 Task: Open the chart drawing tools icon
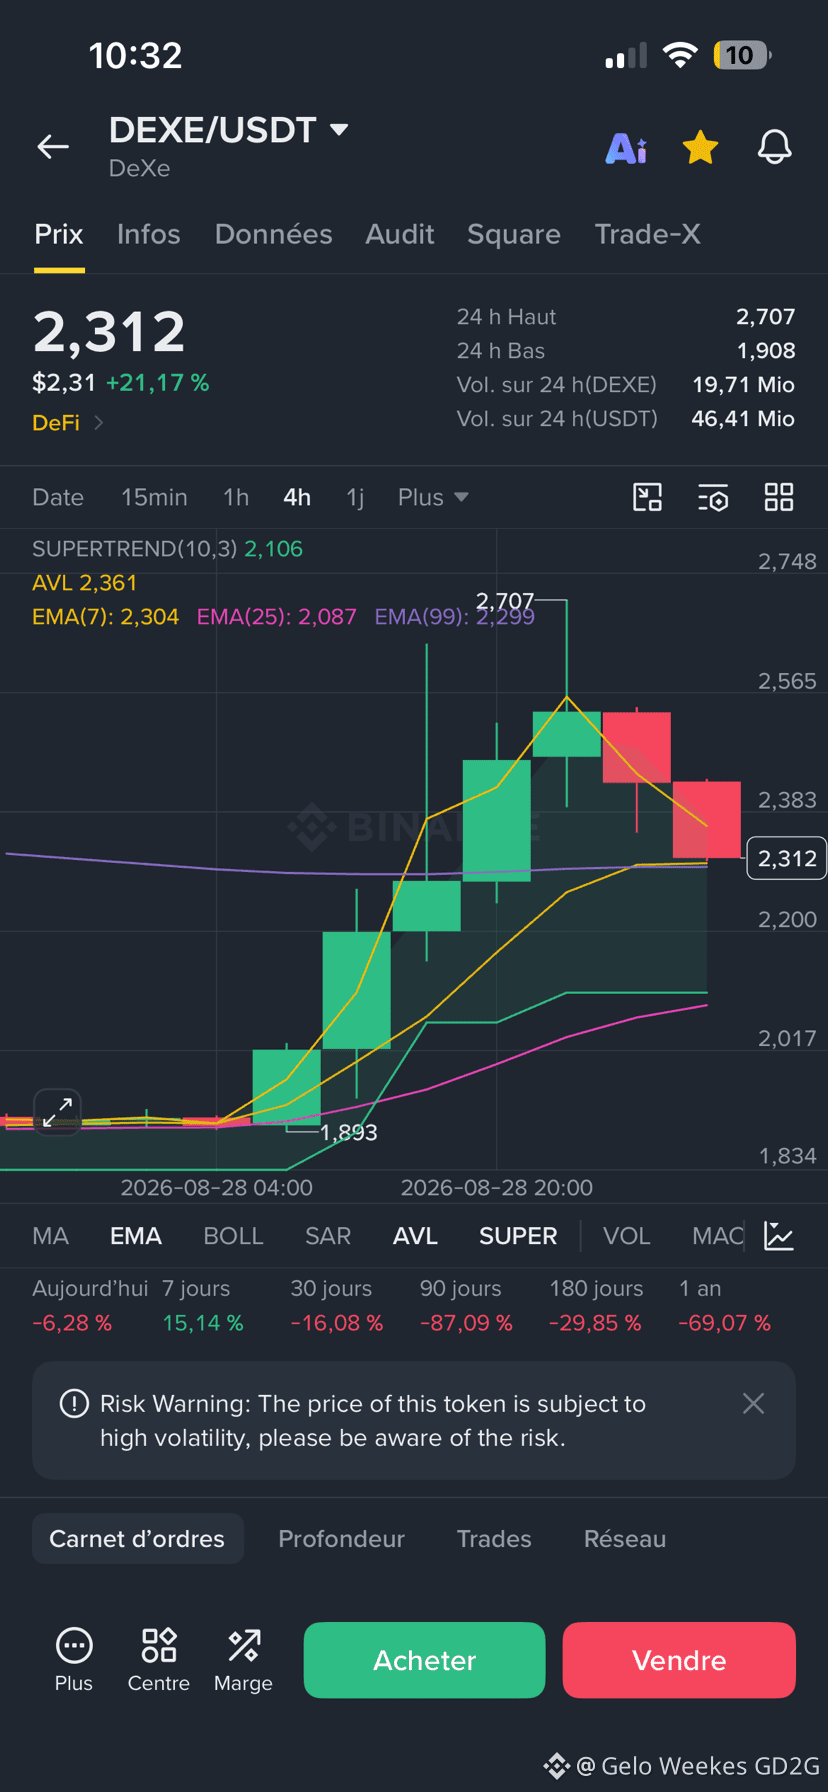[x=648, y=497]
